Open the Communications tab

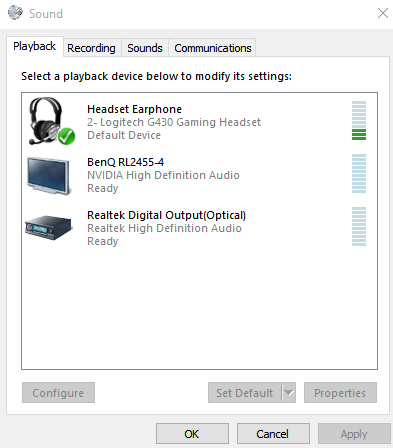pyautogui.click(x=213, y=48)
